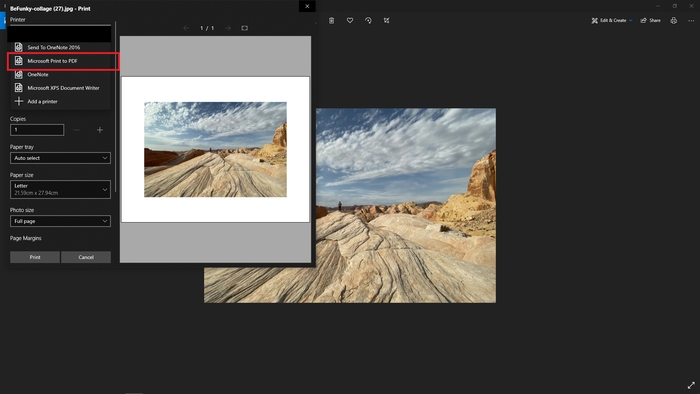Increase copies with the plus button
Image resolution: width=700 pixels, height=394 pixels.
100,130
